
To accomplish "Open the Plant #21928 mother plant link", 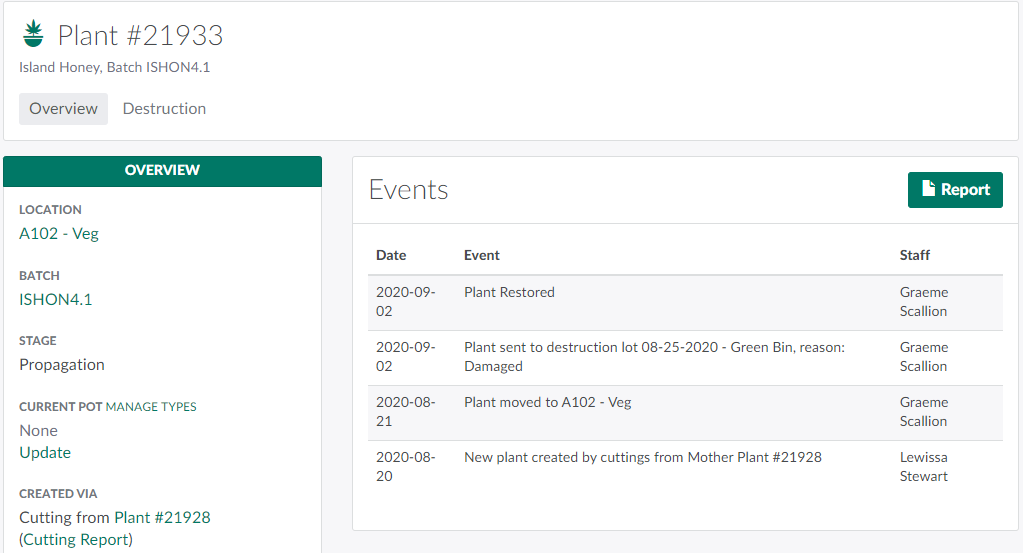I will (162, 517).
